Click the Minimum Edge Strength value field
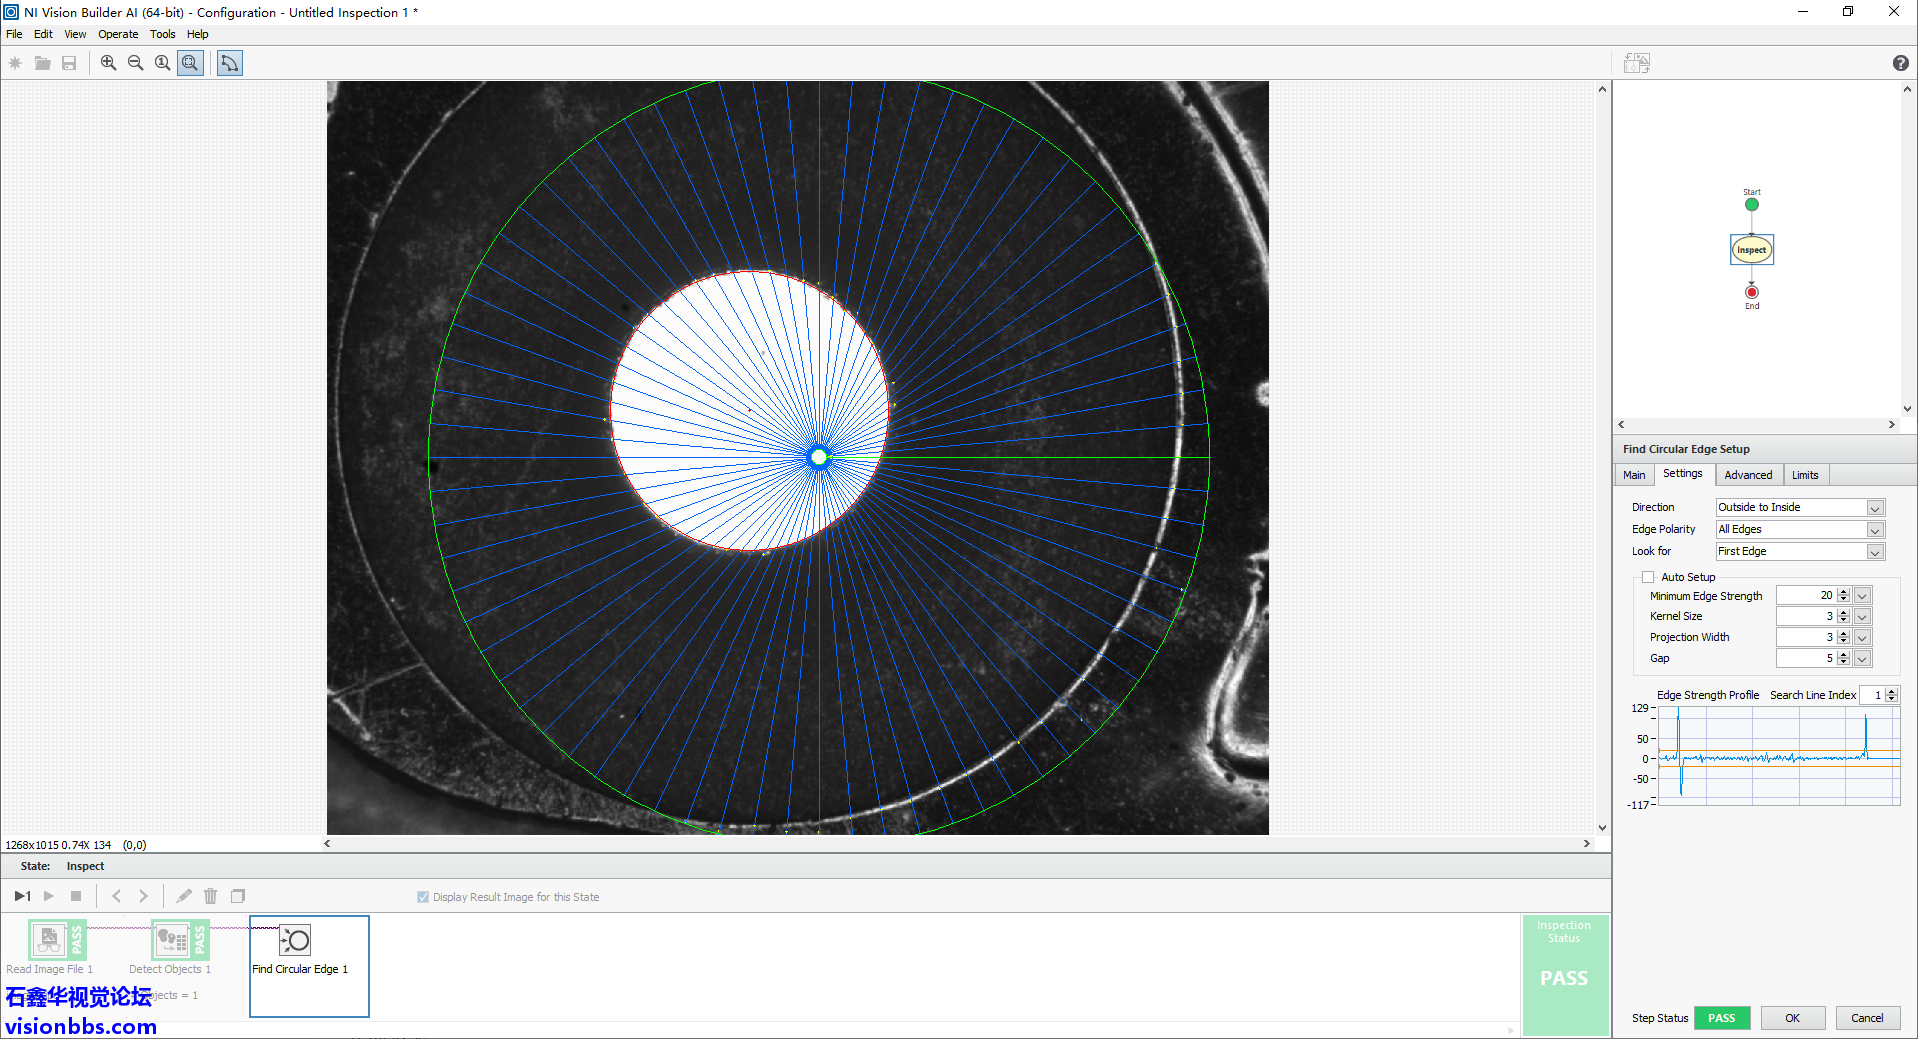This screenshot has width=1918, height=1039. pos(1805,596)
